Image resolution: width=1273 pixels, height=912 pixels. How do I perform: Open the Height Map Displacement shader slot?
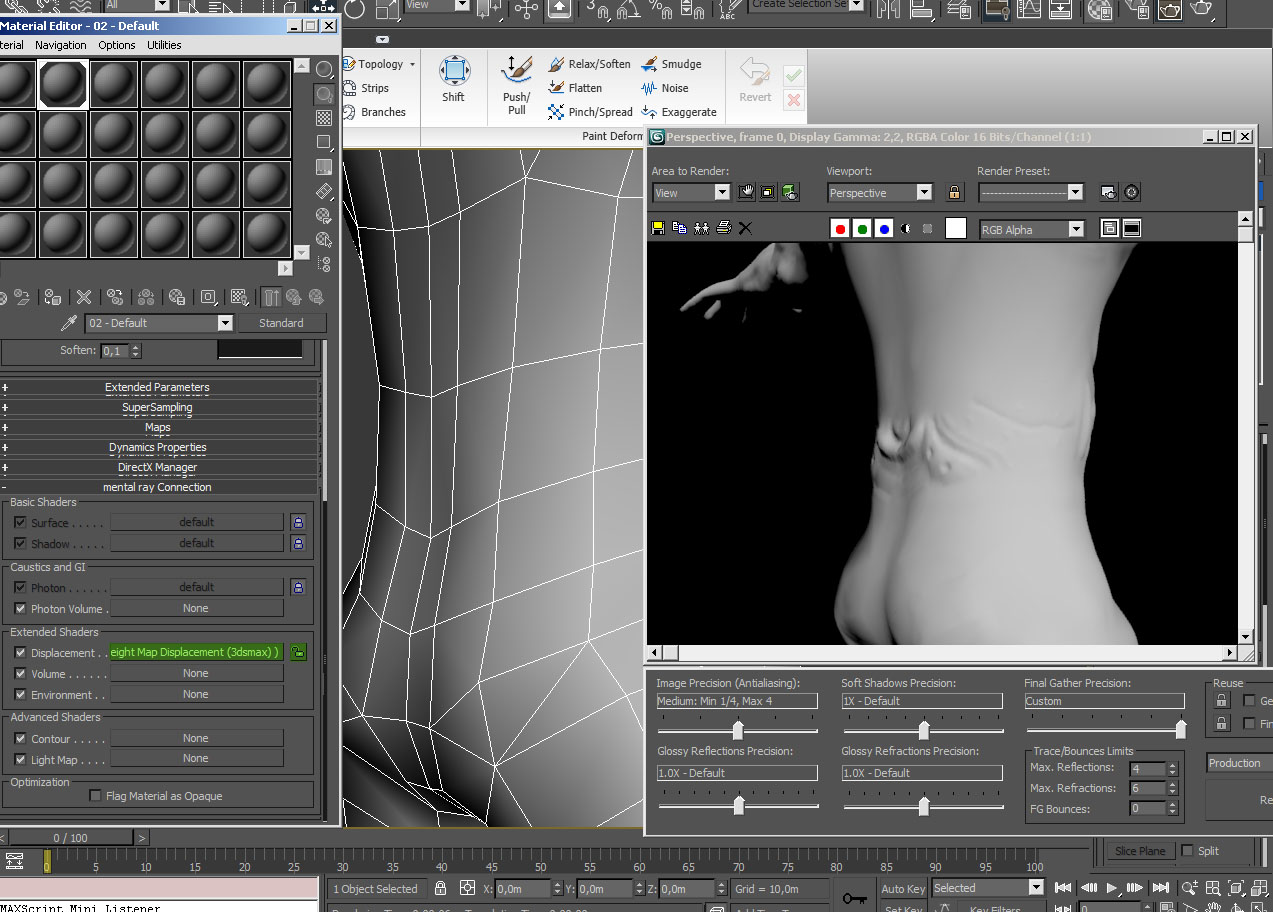(x=196, y=652)
